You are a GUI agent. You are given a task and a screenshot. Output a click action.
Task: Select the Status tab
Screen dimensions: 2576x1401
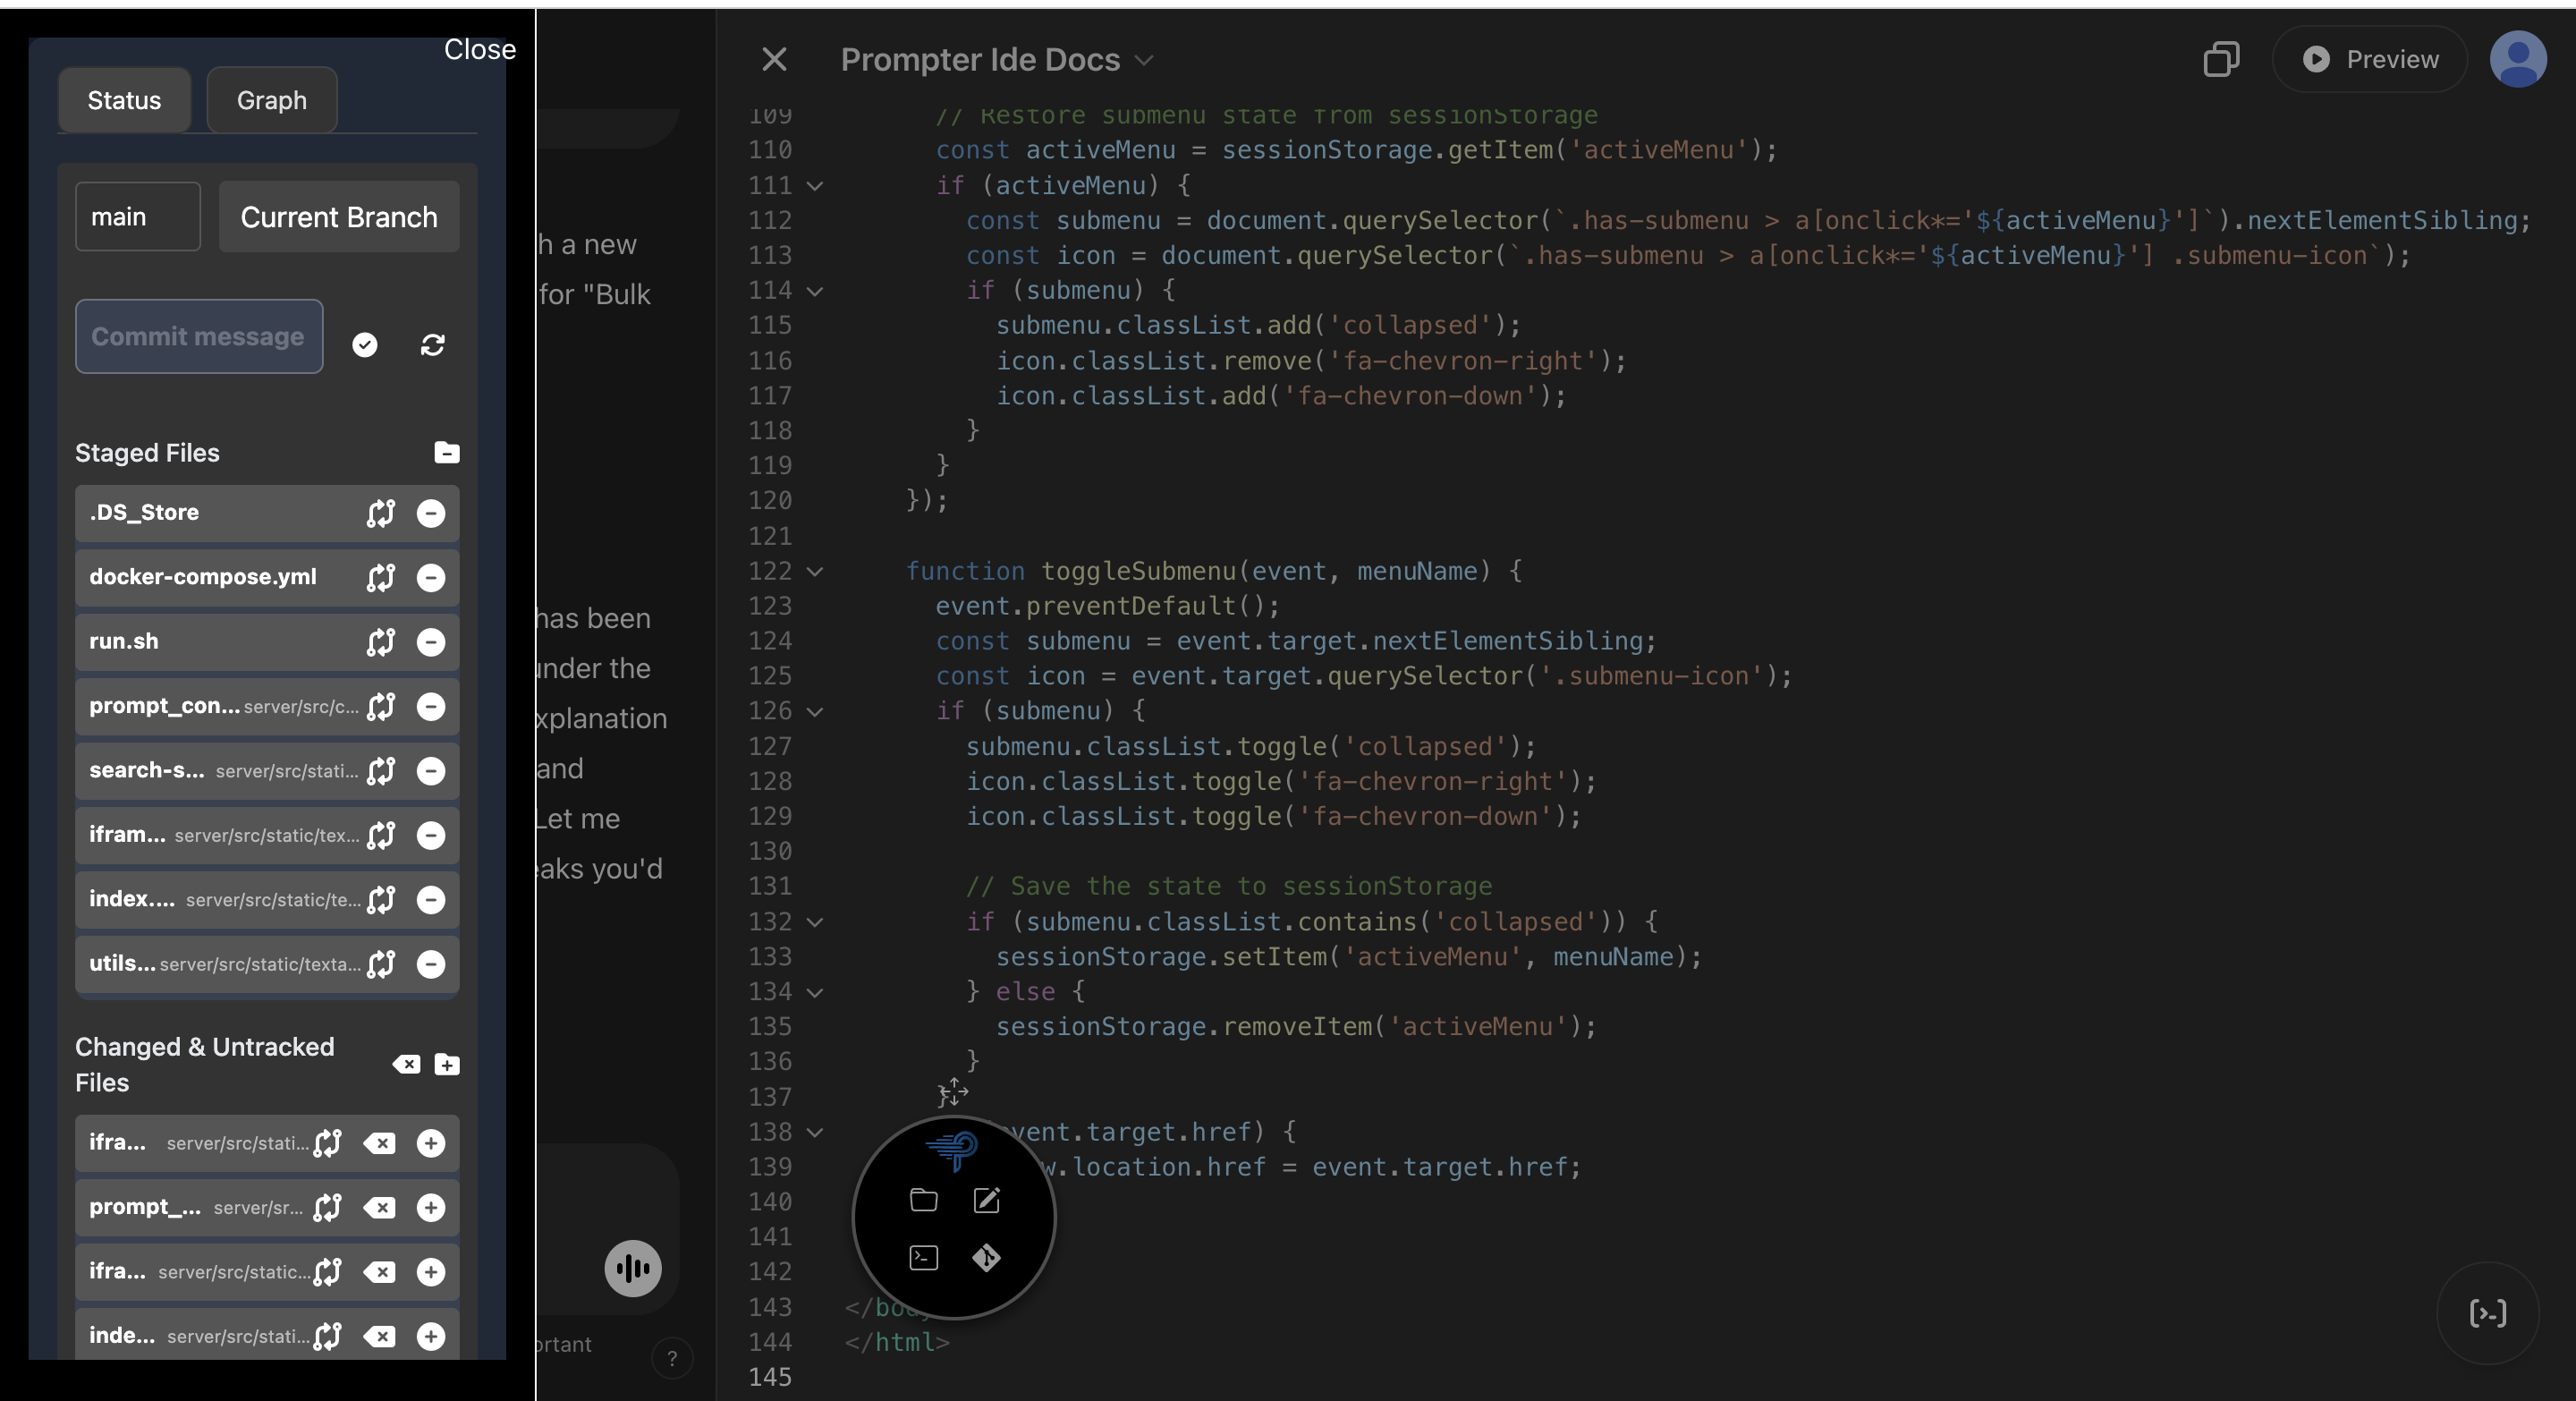point(124,100)
